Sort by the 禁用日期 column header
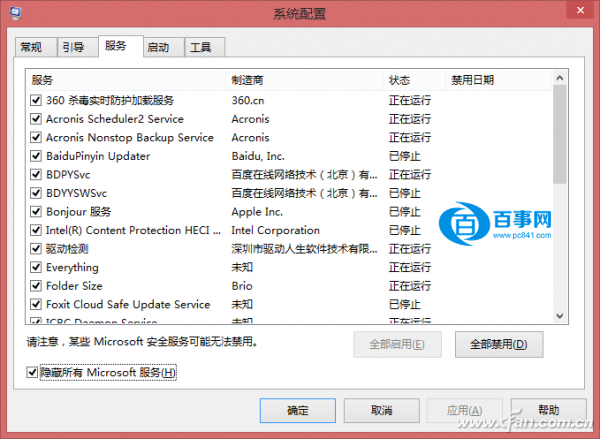The width and height of the screenshot is (600, 439). (x=499, y=80)
